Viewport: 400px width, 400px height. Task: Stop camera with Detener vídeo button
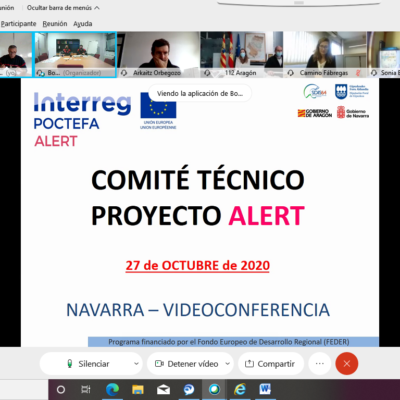[187, 364]
